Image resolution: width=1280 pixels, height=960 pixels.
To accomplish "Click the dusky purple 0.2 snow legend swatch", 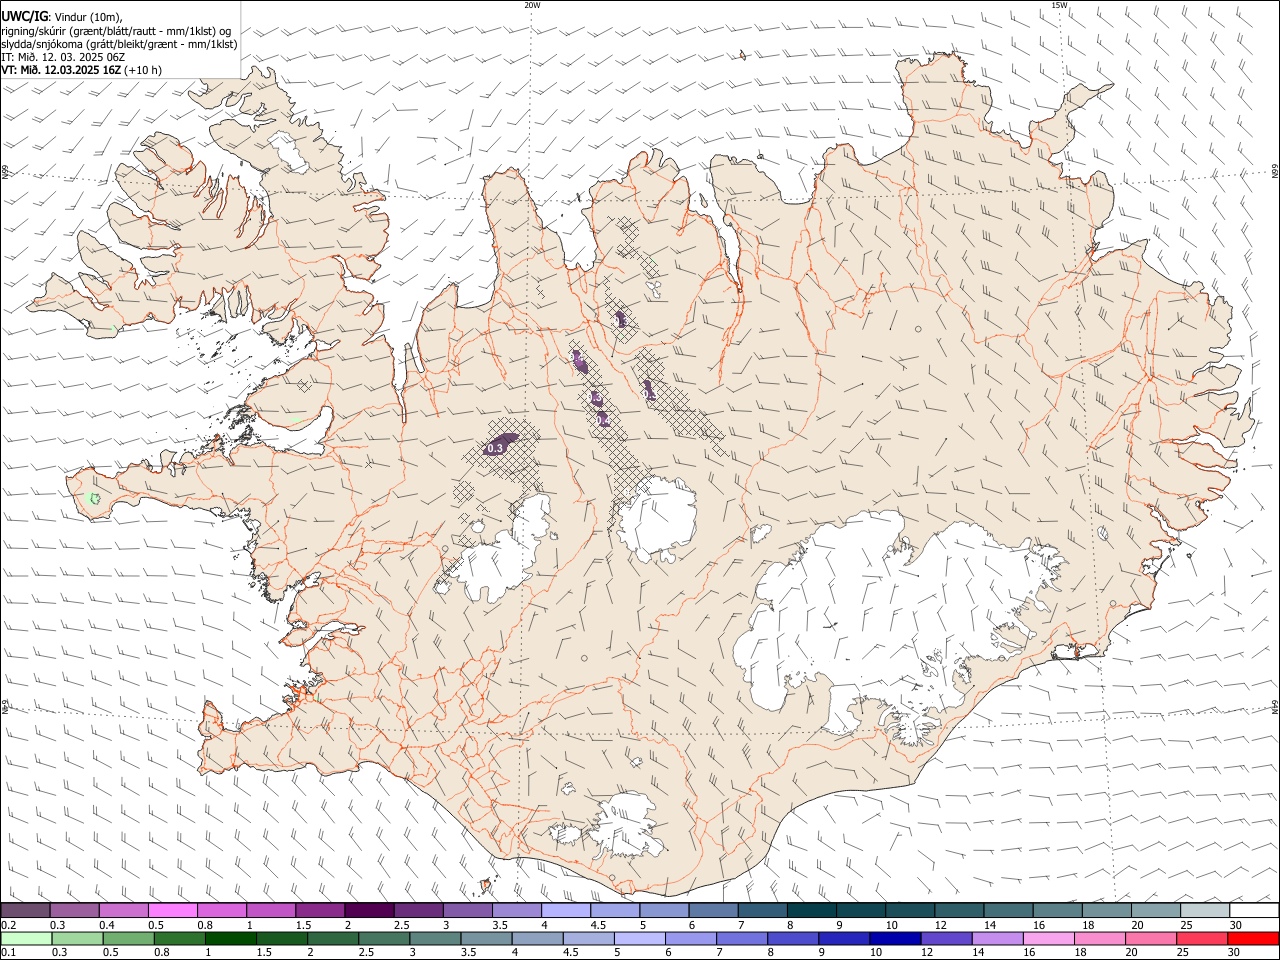I will (x=25, y=911).
